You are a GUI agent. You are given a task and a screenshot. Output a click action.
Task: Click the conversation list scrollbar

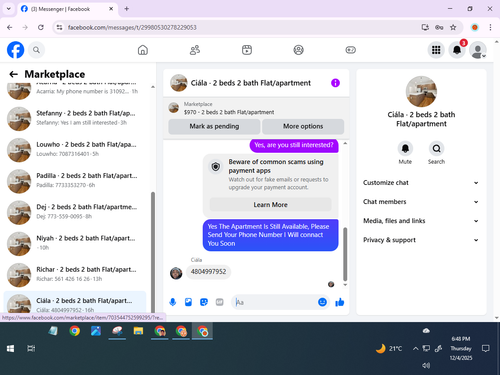(x=153, y=252)
